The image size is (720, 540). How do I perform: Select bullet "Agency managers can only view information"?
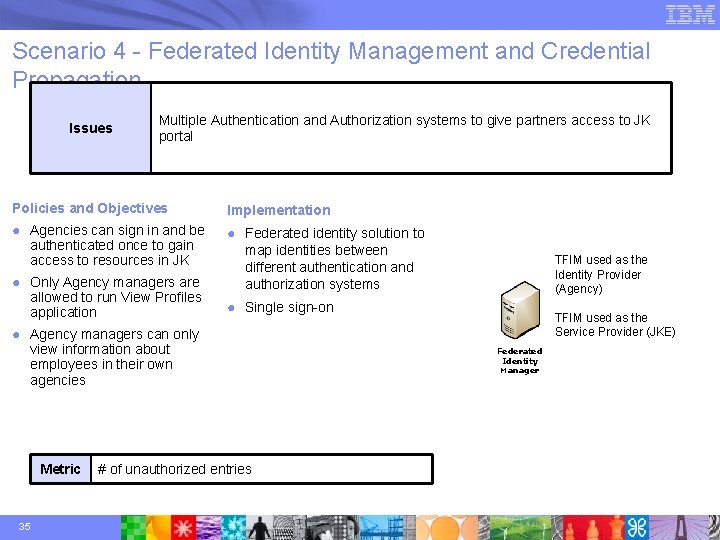pyautogui.click(x=114, y=357)
